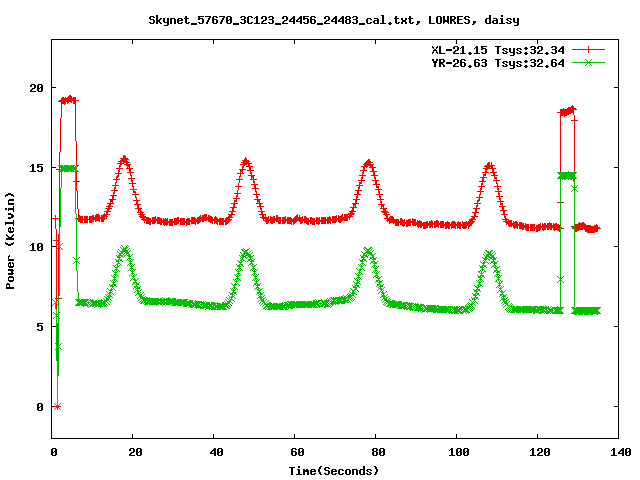The width and height of the screenshot is (640, 480).
Task: Click the 'Time(Seconds)' x-axis label
Action: point(334,471)
